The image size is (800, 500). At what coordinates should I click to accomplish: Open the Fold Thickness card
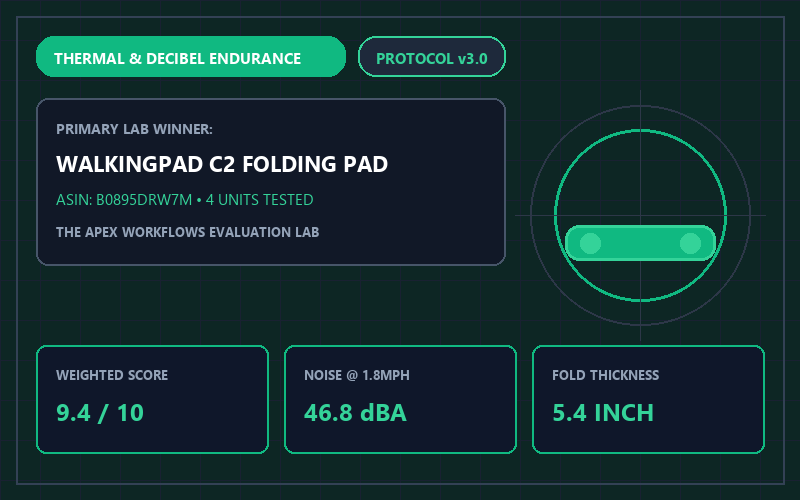click(648, 399)
